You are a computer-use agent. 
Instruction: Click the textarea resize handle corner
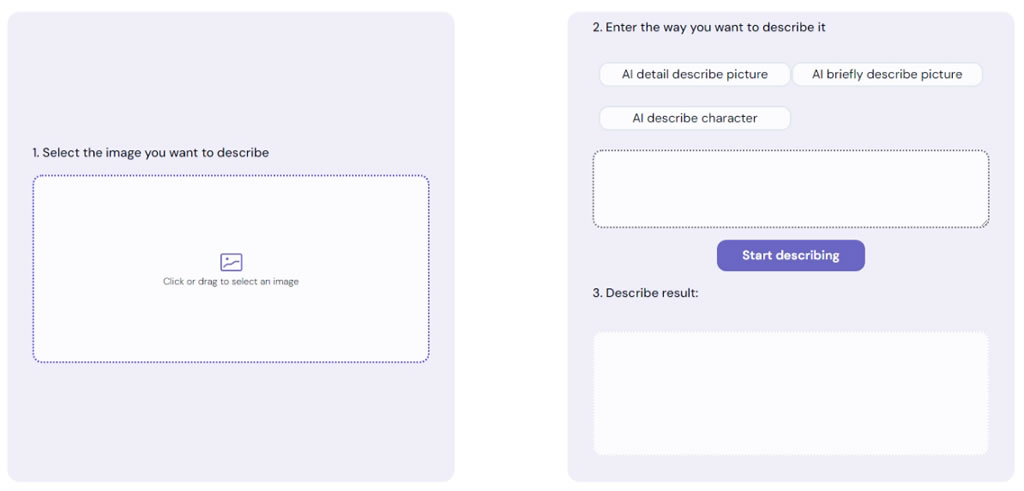tap(985, 223)
